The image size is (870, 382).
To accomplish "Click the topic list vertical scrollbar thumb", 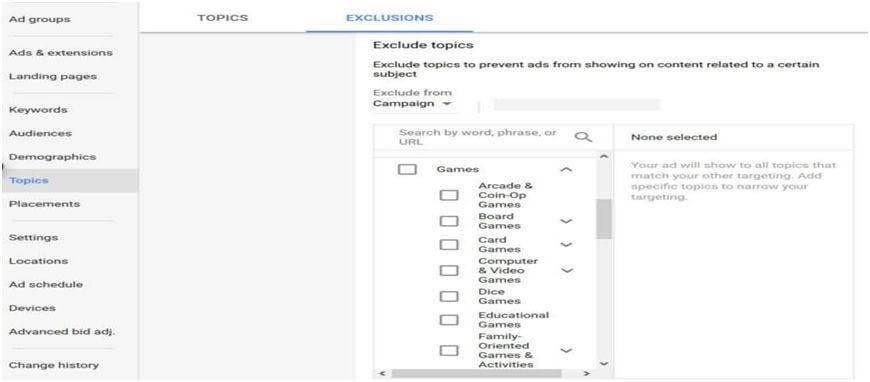I will pyautogui.click(x=604, y=219).
